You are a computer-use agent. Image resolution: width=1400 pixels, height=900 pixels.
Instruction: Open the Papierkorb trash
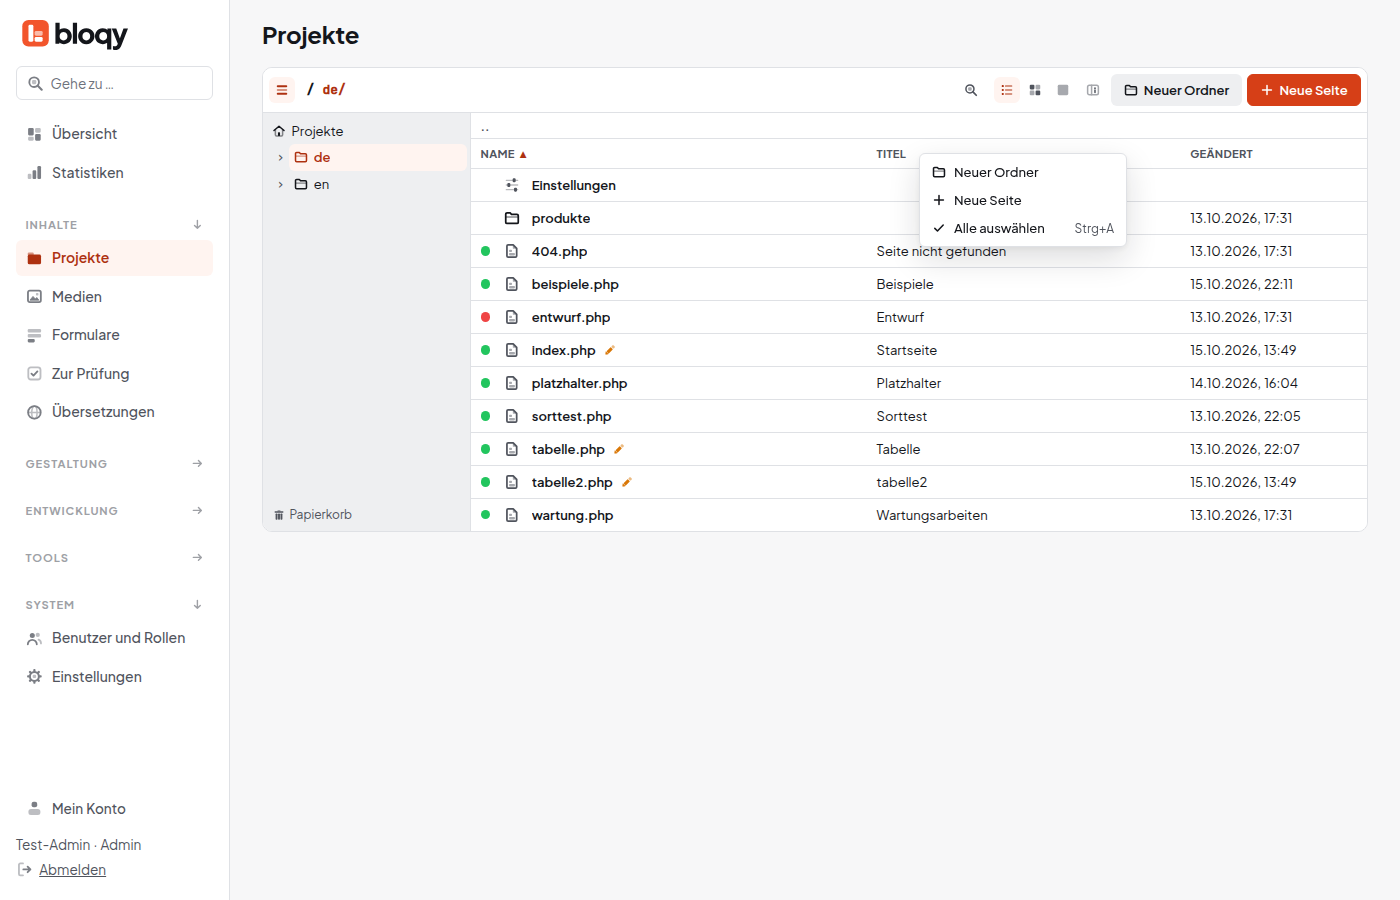313,515
